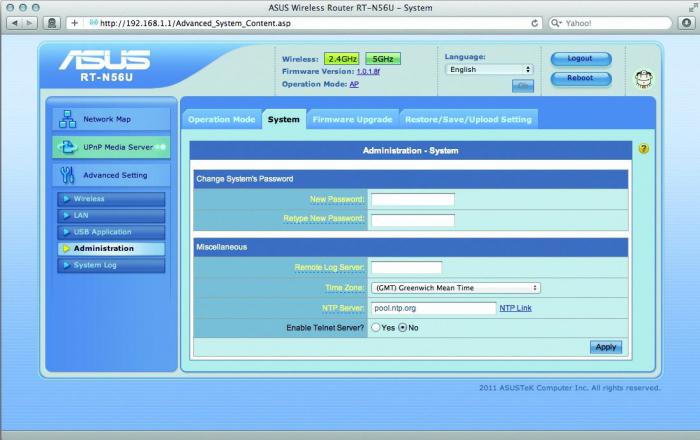Click the Remote Log Server label
Screen dimensions: 700x440
coord(329,267)
